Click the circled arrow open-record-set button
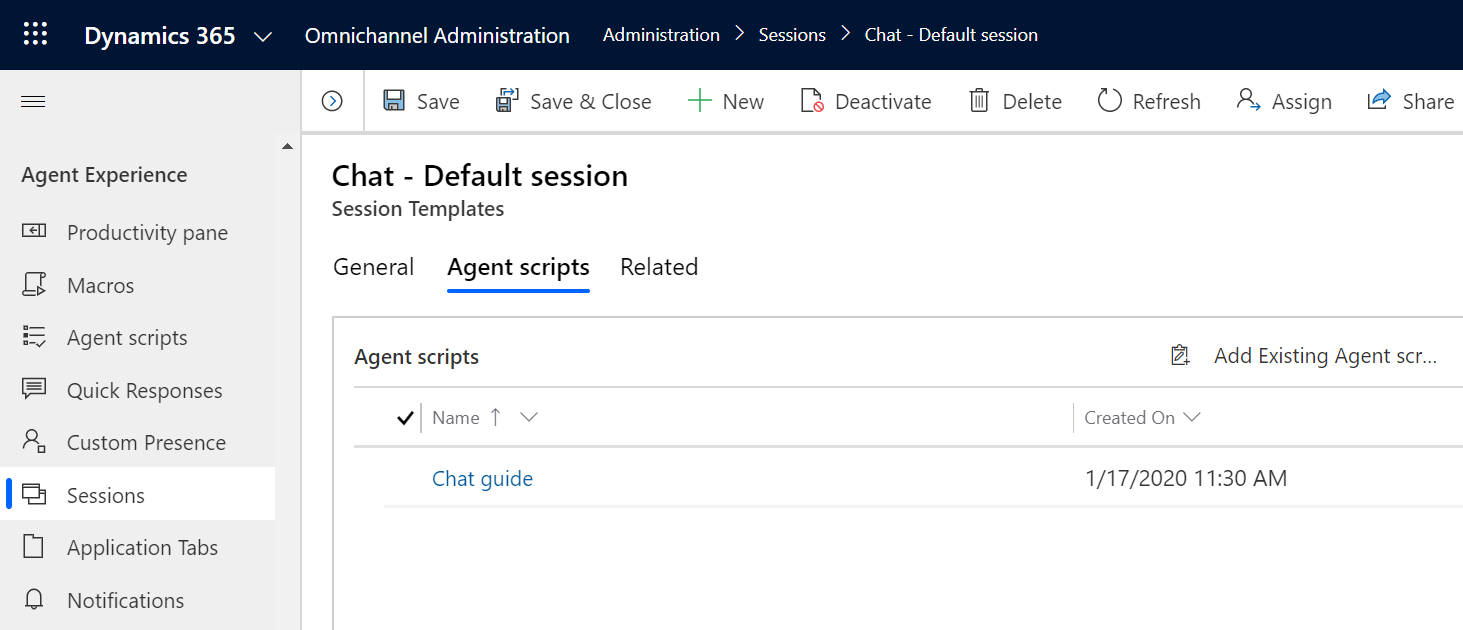The height and width of the screenshot is (630, 1463). [332, 101]
